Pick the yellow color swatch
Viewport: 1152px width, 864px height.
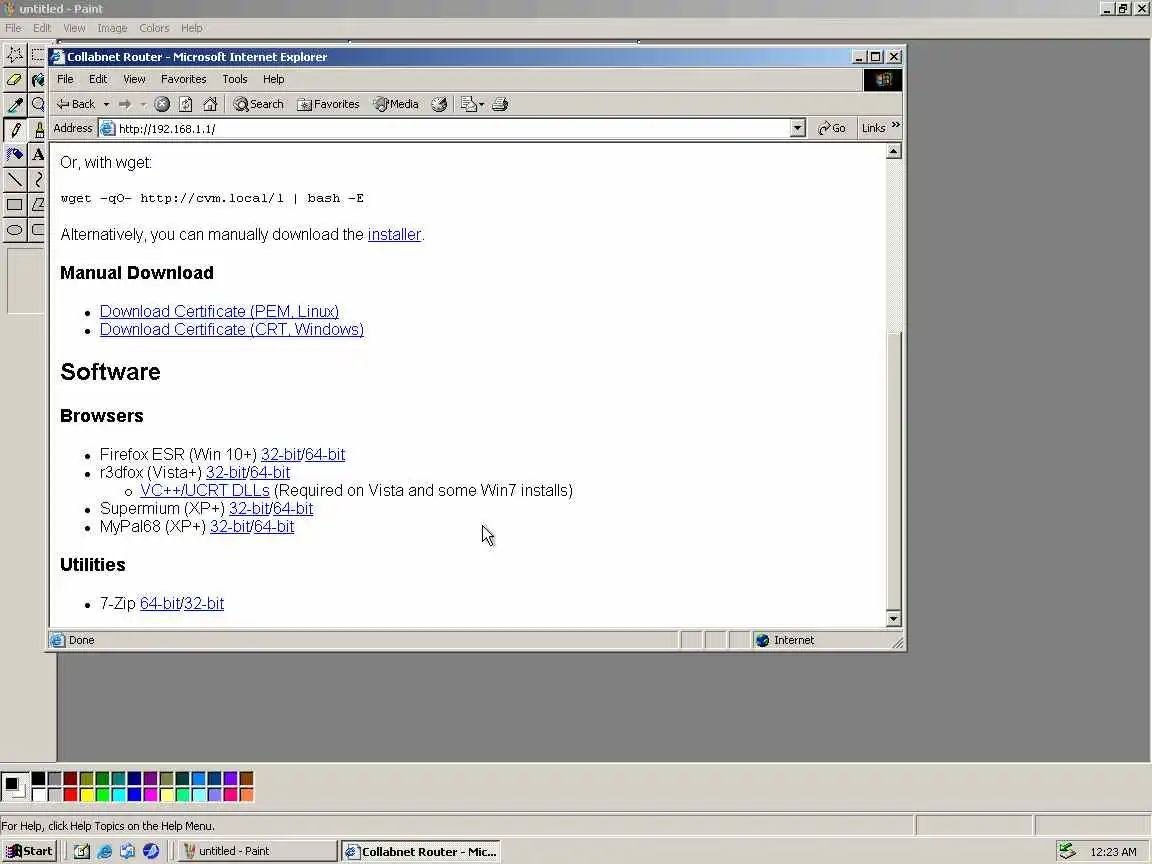[87, 794]
